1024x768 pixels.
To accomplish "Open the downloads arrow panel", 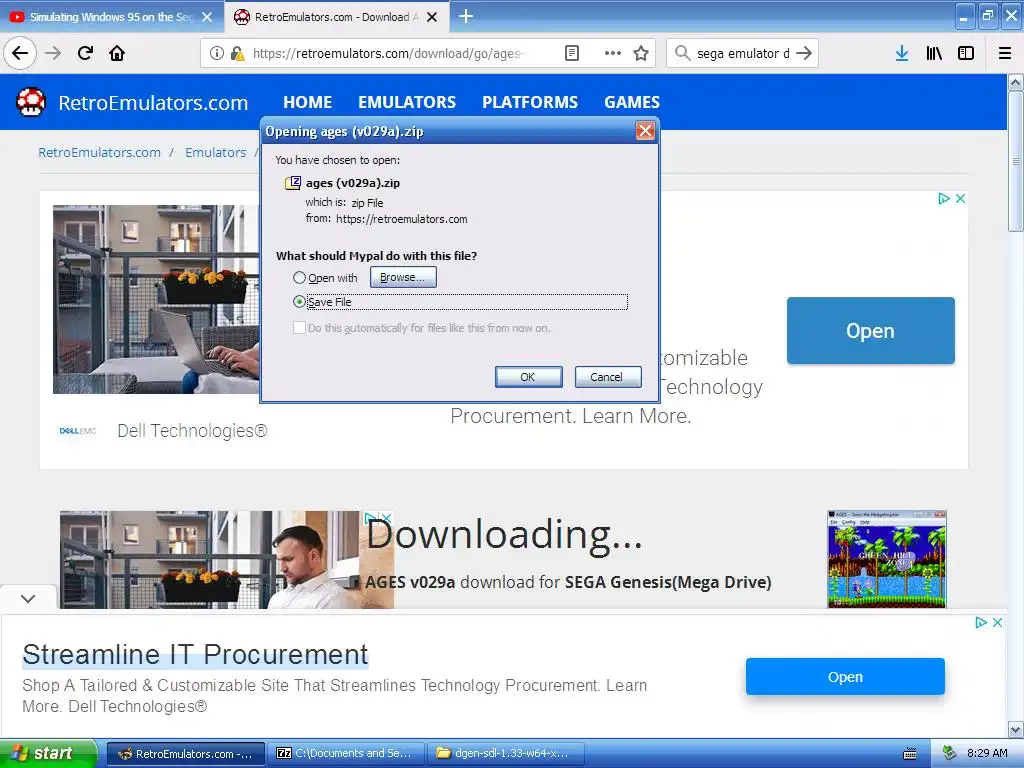I will [902, 53].
